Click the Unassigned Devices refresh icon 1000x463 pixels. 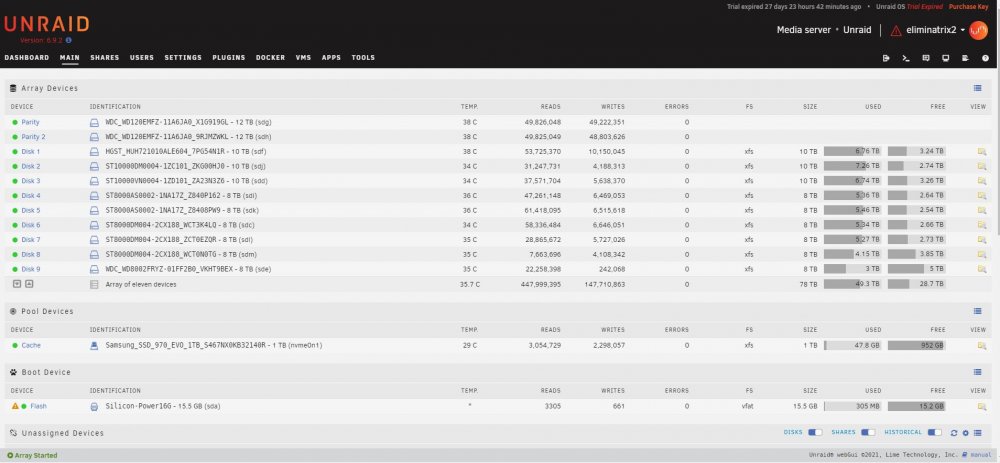pos(954,433)
